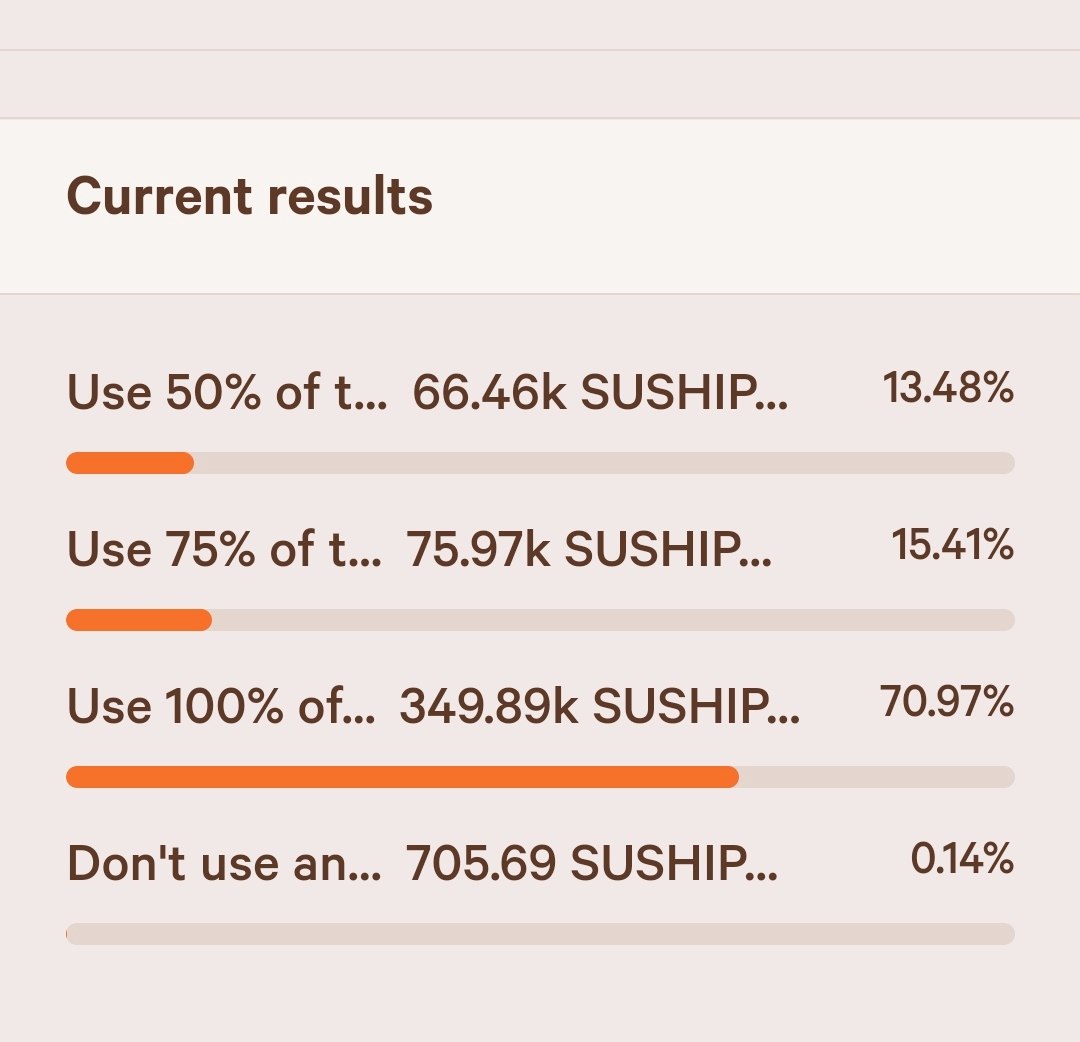Image resolution: width=1080 pixels, height=1042 pixels.
Task: Click the unfilled part of the 70.97% bar
Action: coord(877,777)
